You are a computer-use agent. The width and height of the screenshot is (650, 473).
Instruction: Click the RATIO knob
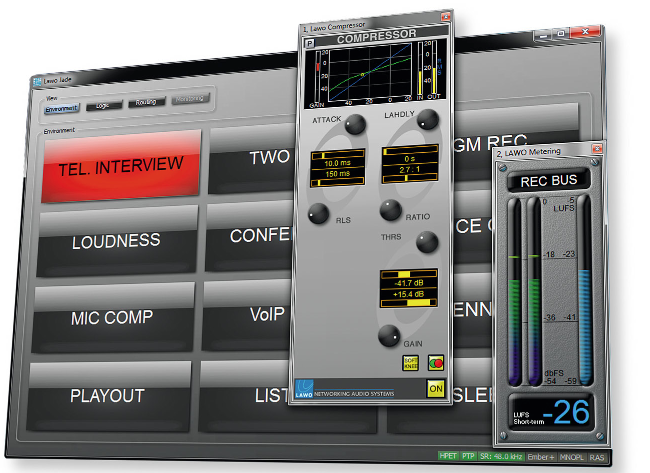(x=390, y=211)
